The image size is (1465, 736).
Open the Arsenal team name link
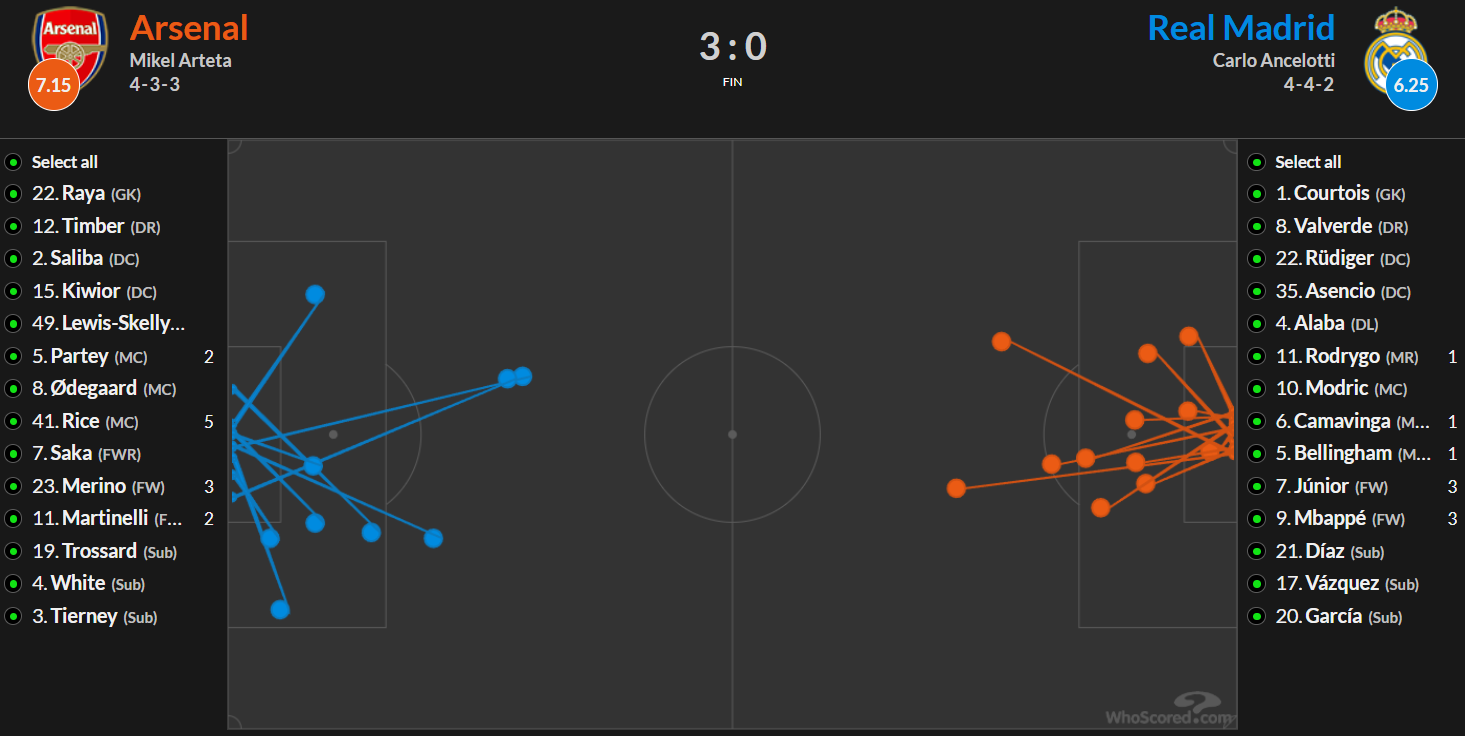coord(189,27)
